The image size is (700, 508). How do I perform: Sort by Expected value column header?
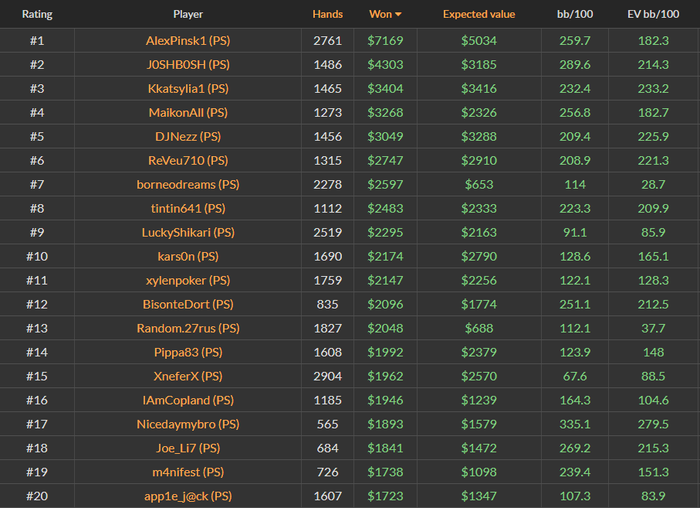tap(479, 15)
